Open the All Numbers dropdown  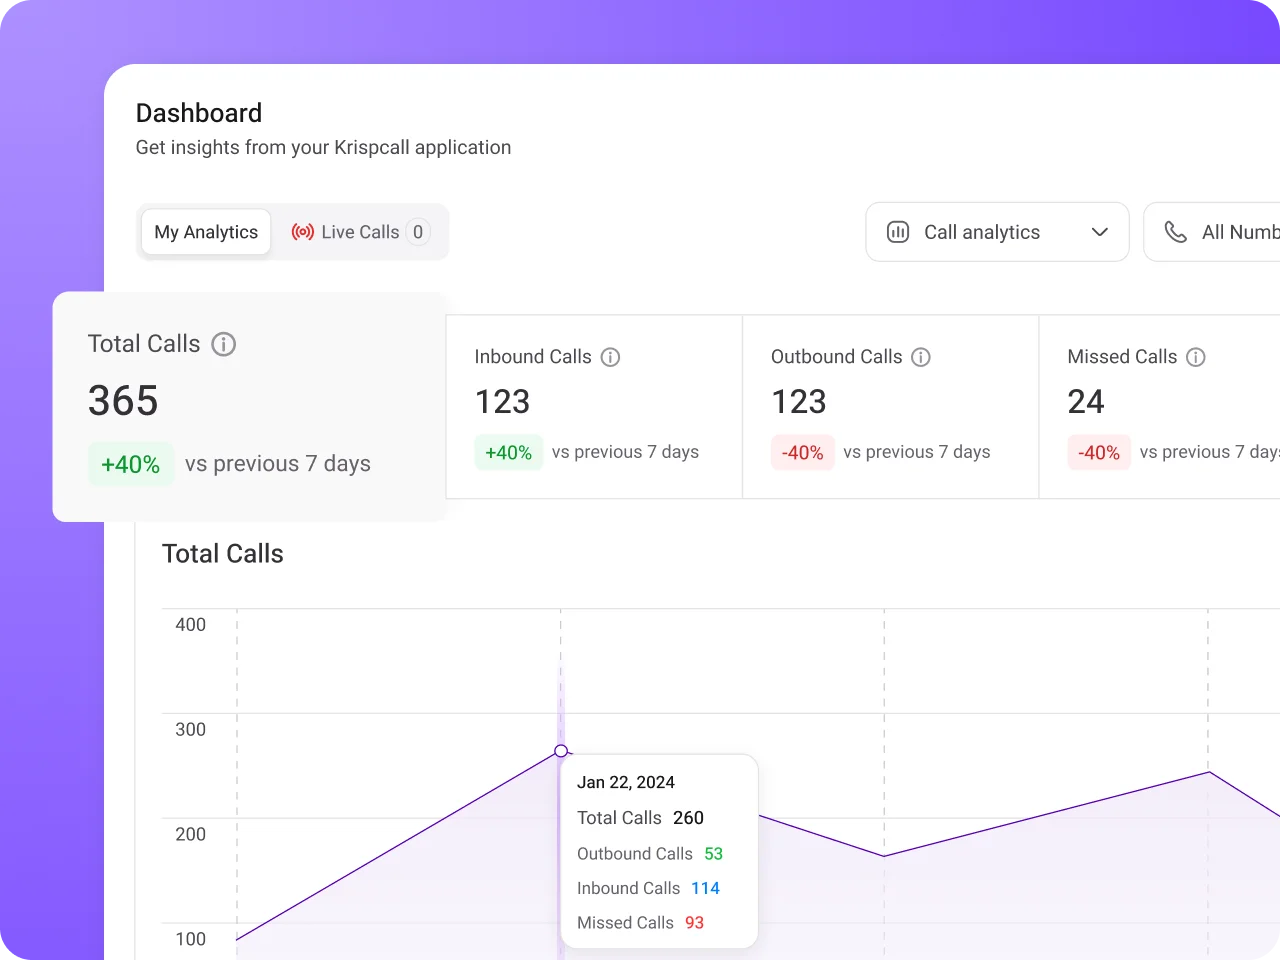[x=1212, y=232]
